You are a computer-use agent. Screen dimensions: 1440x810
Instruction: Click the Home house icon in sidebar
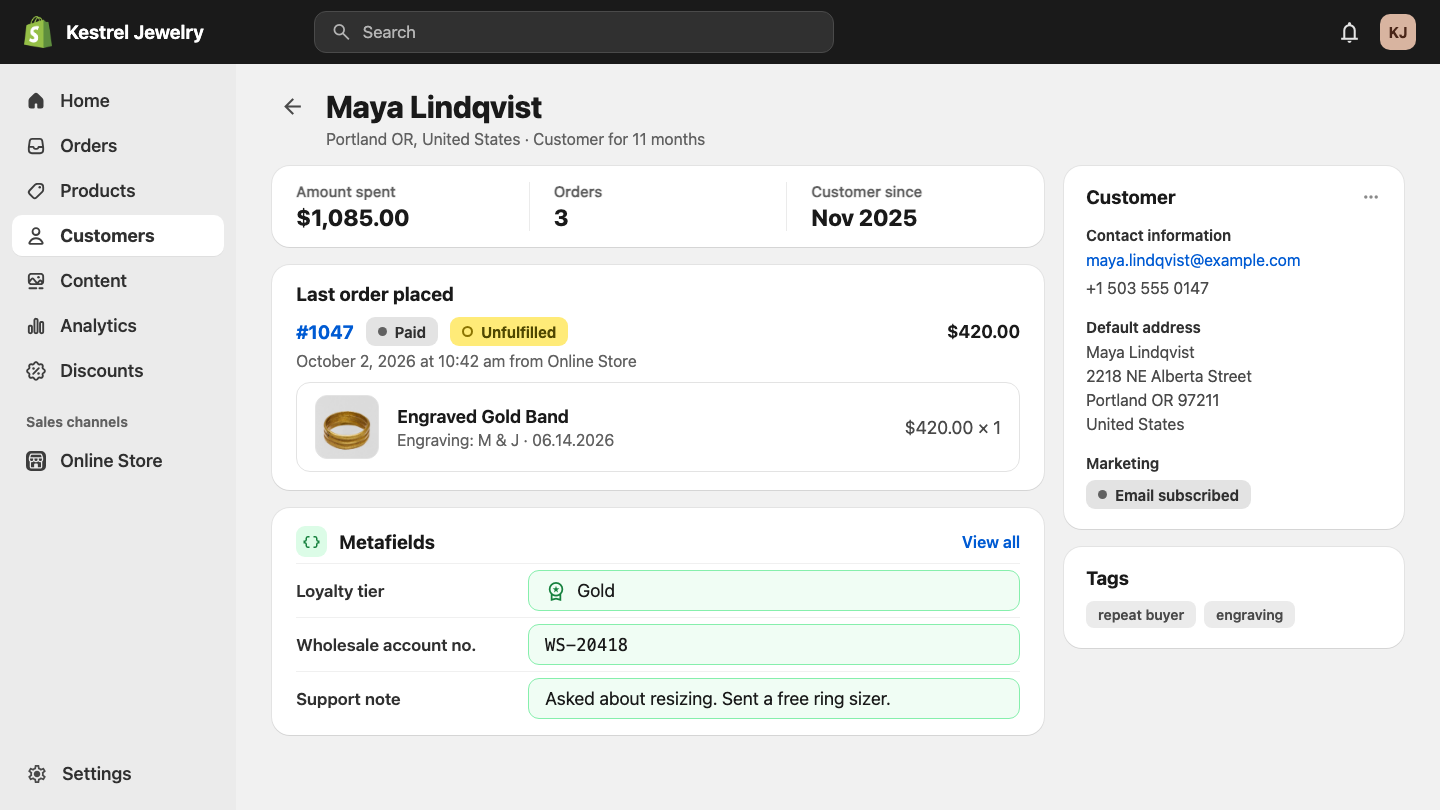click(36, 101)
